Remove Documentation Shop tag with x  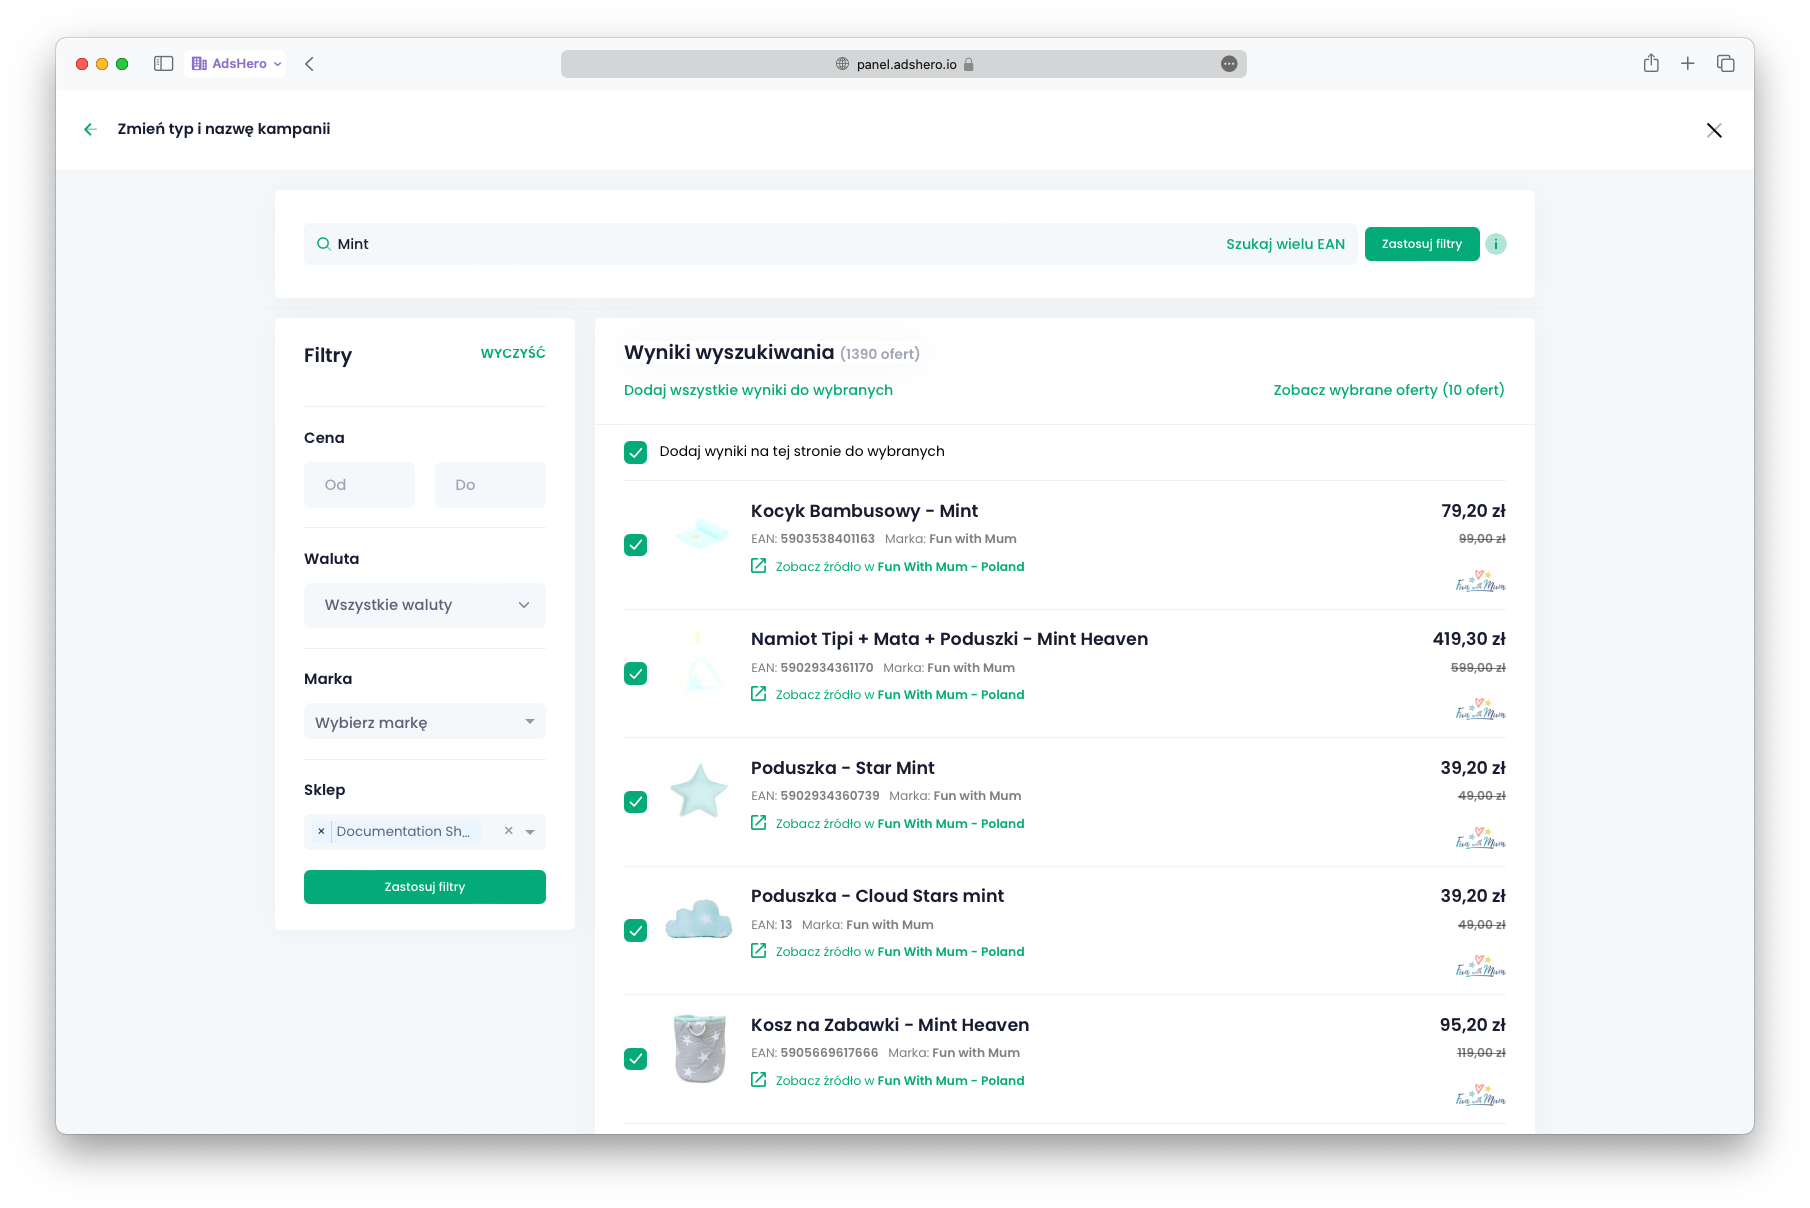(321, 831)
